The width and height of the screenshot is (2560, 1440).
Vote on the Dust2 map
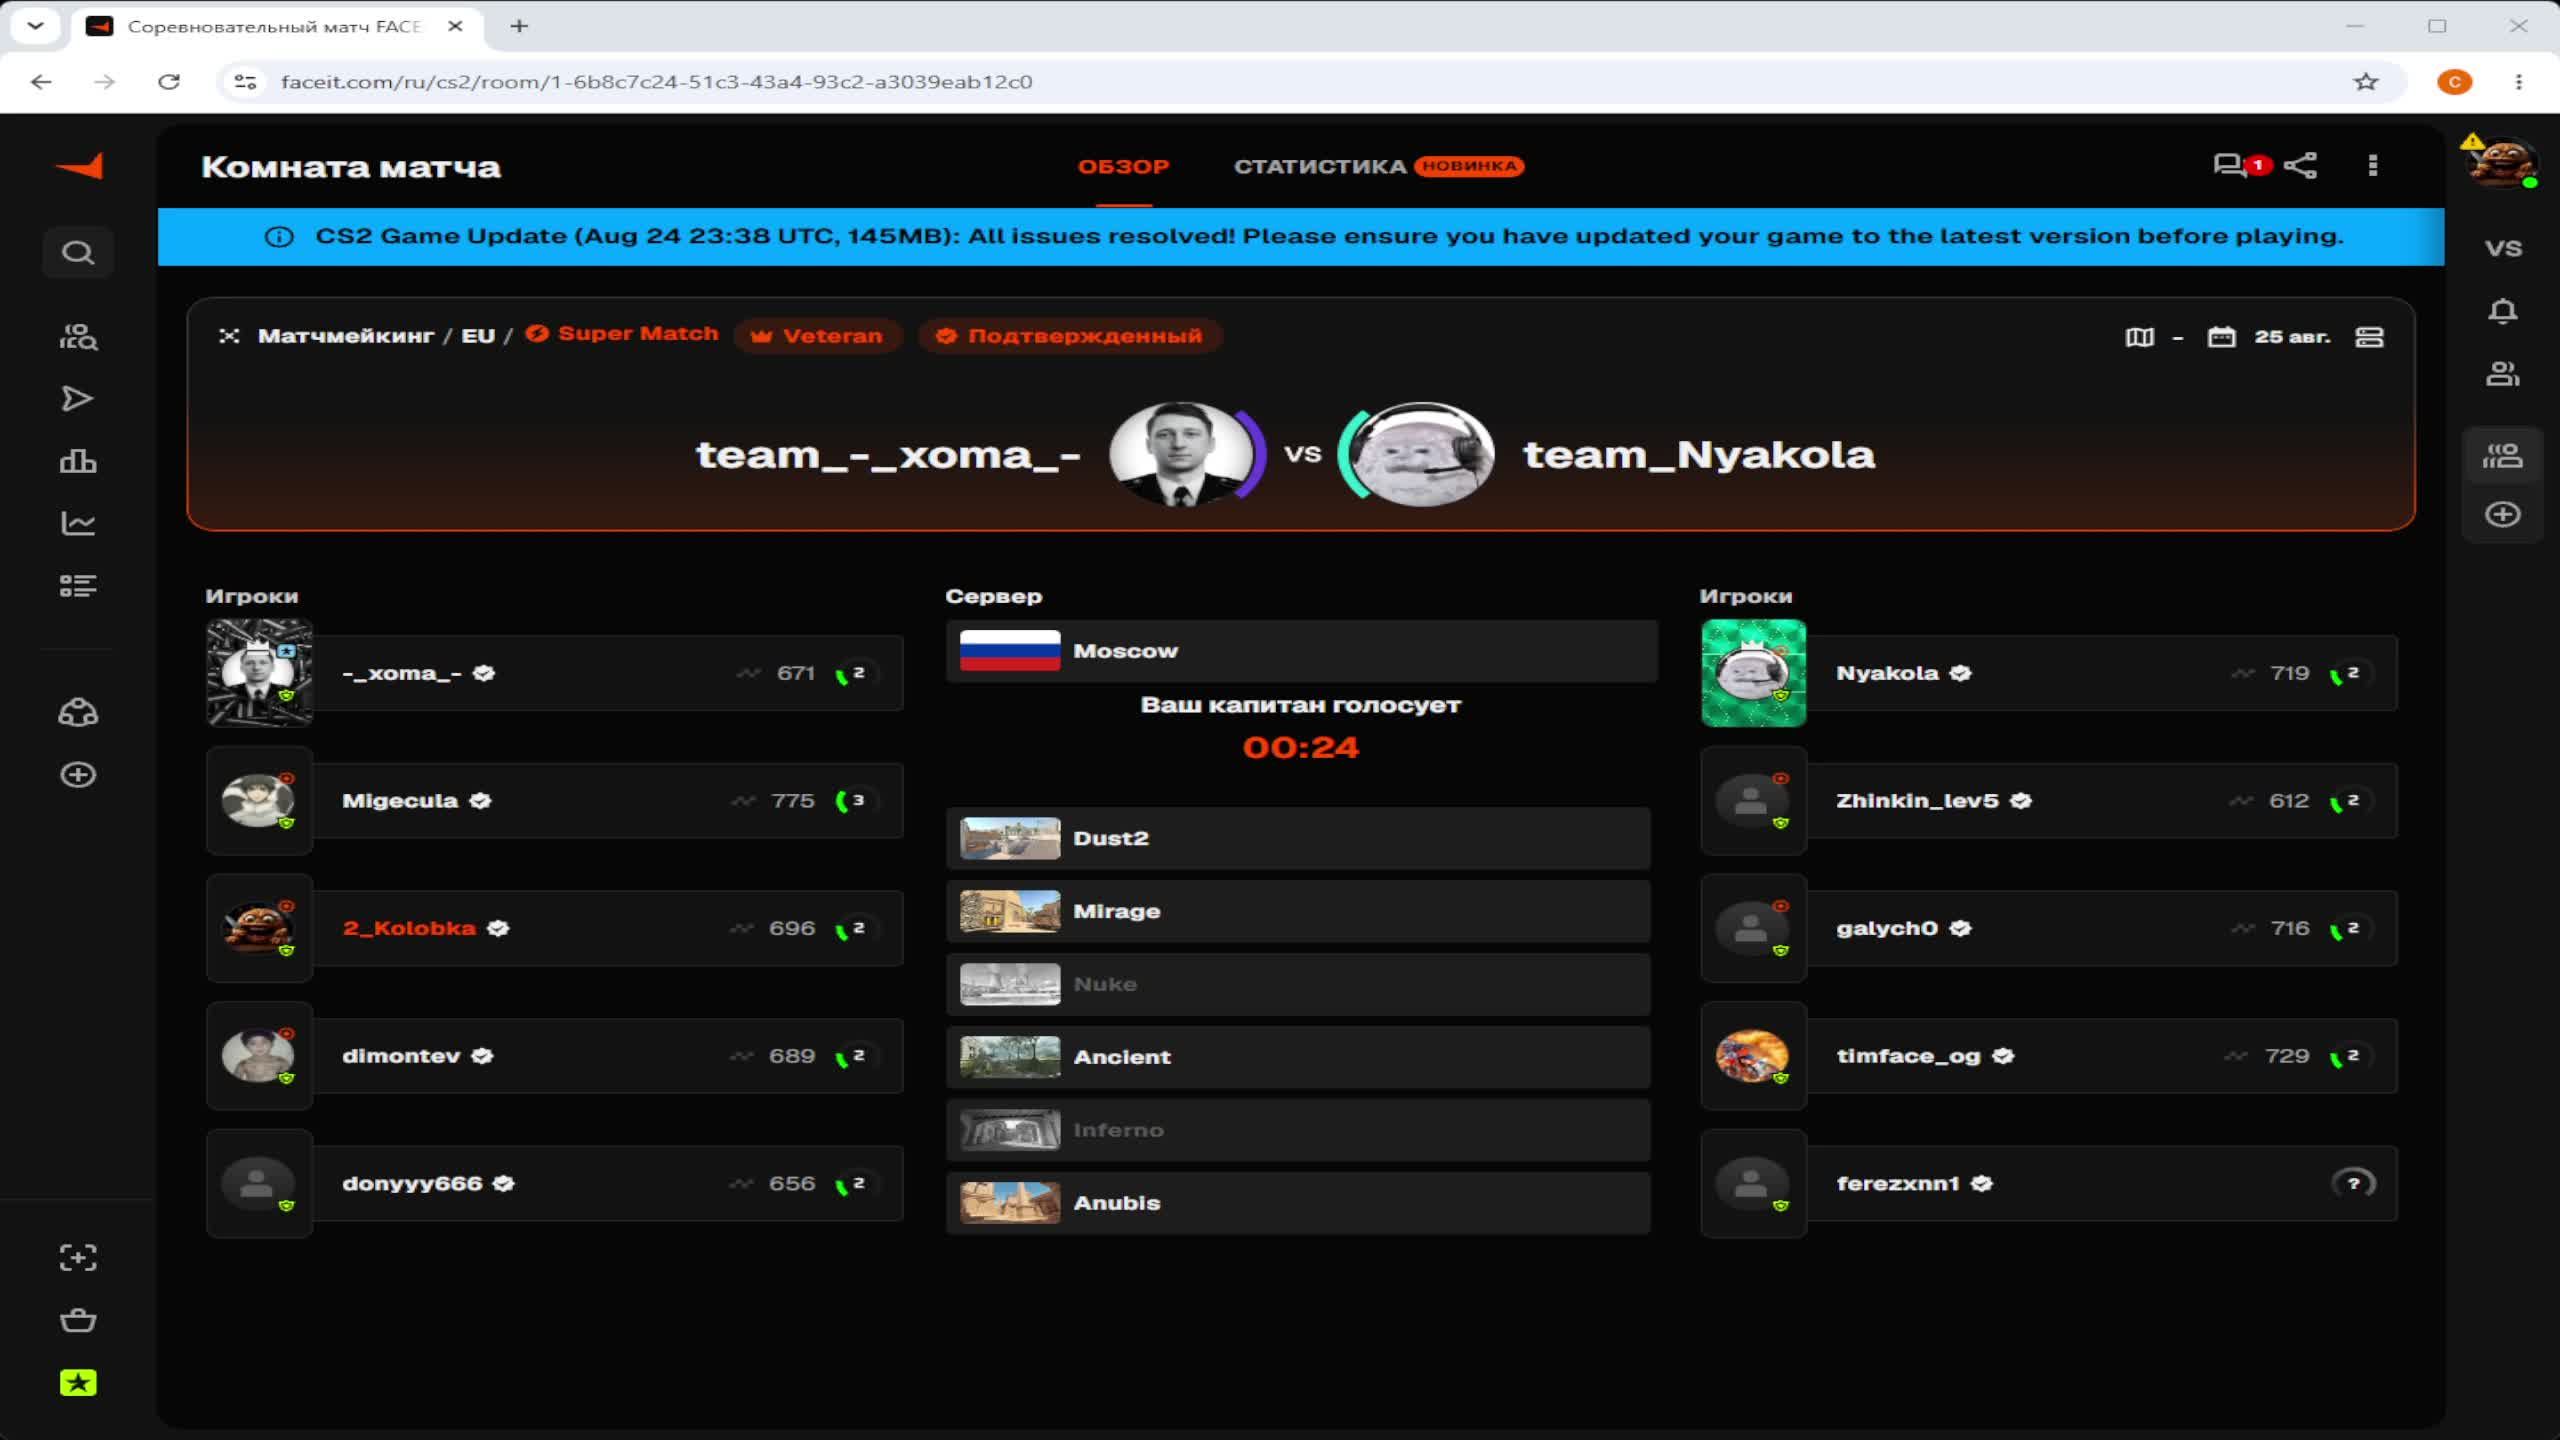pos(1298,839)
